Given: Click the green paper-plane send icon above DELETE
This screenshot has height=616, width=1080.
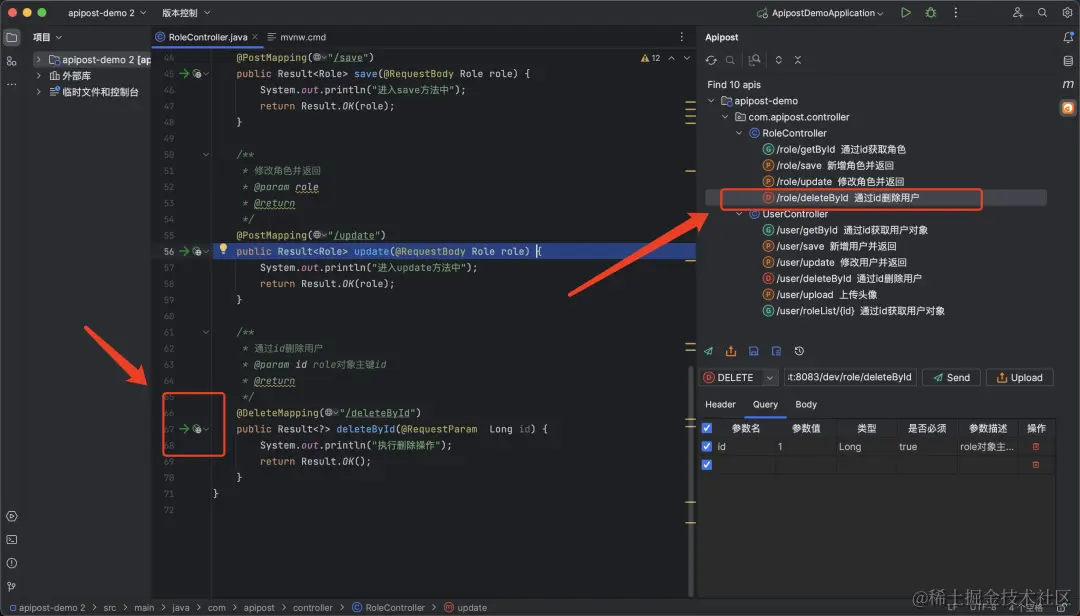Looking at the screenshot, I should click(x=708, y=351).
